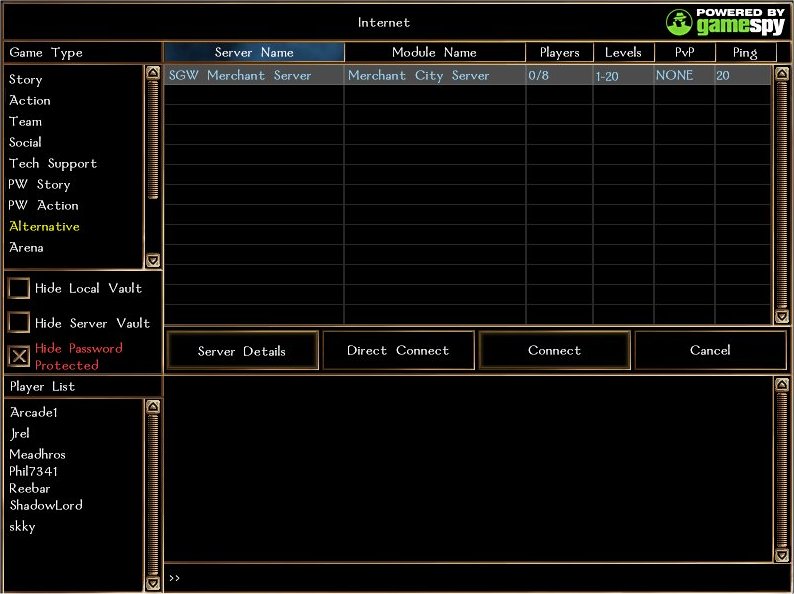
Task: Click the 0/8 players cell
Action: pyautogui.click(x=560, y=75)
